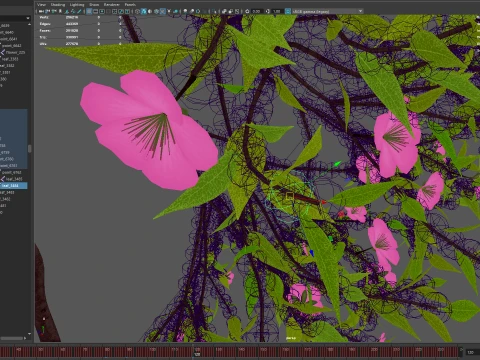This screenshot has height=360, width=480.
Task: Toggle the Film Gate display
Action: pyautogui.click(x=95, y=11)
